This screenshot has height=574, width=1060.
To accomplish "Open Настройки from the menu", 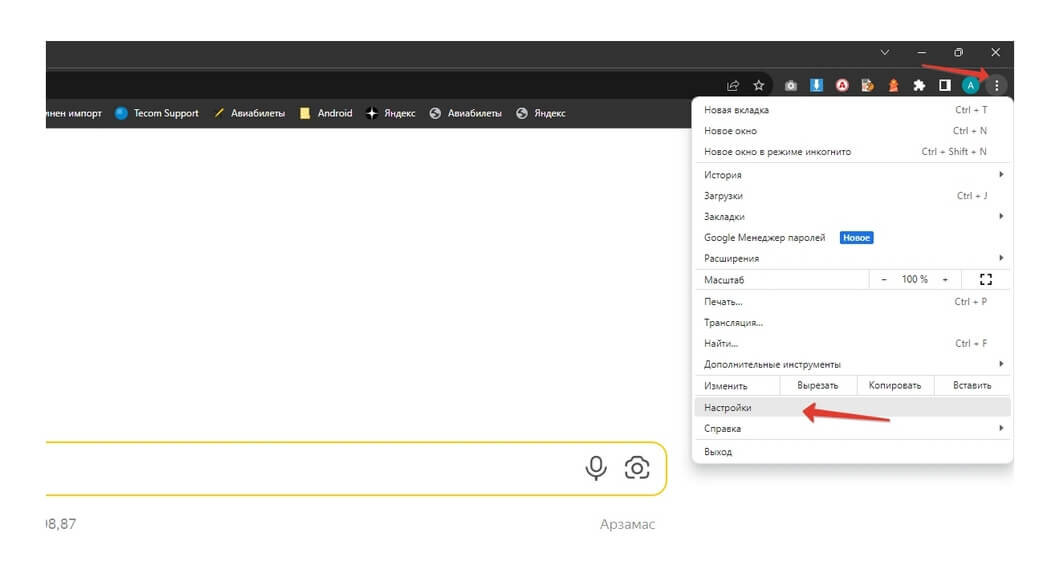I will tap(852, 408).
